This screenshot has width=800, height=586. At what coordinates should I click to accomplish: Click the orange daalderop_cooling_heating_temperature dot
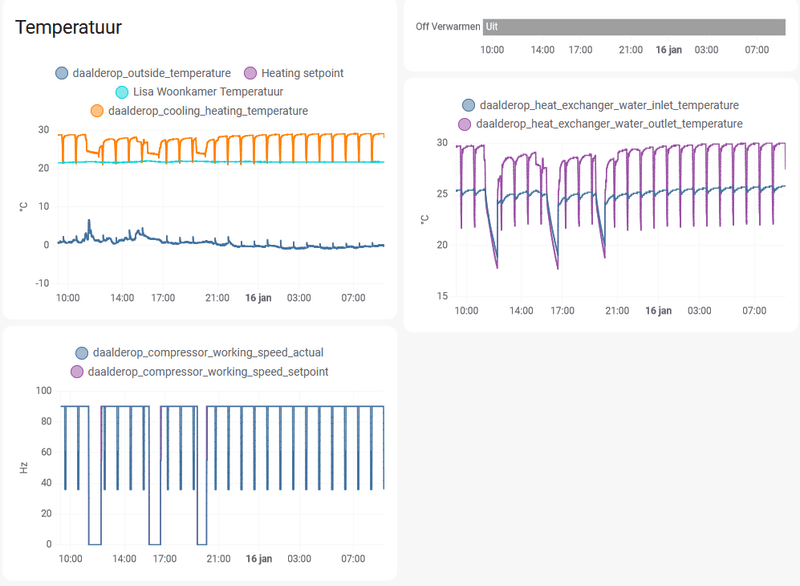point(98,110)
